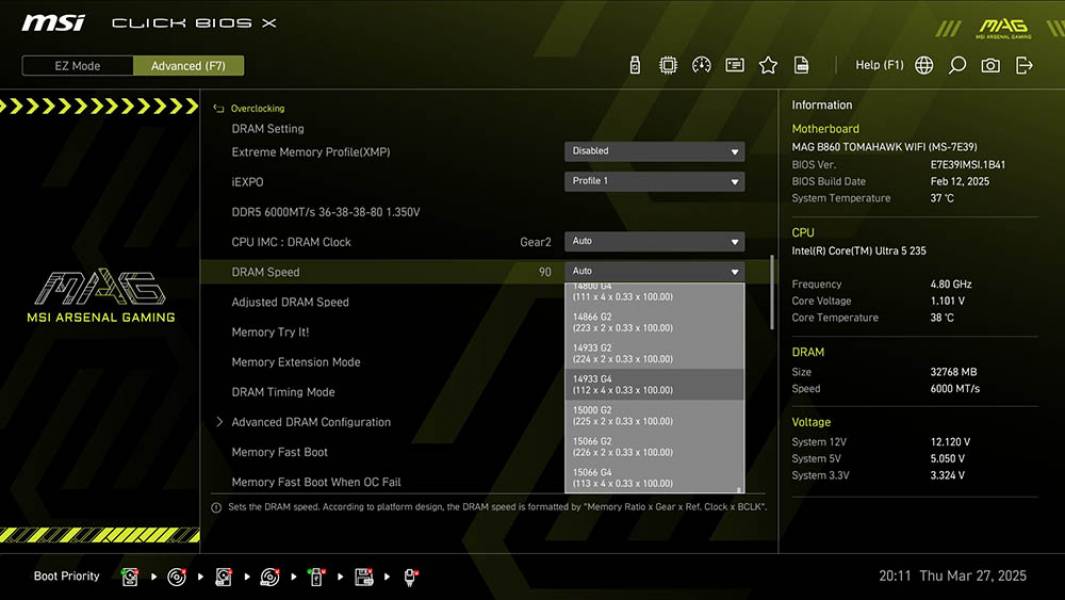Choose 15066 G2 (226 x 2) speed option

pyautogui.click(x=654, y=446)
